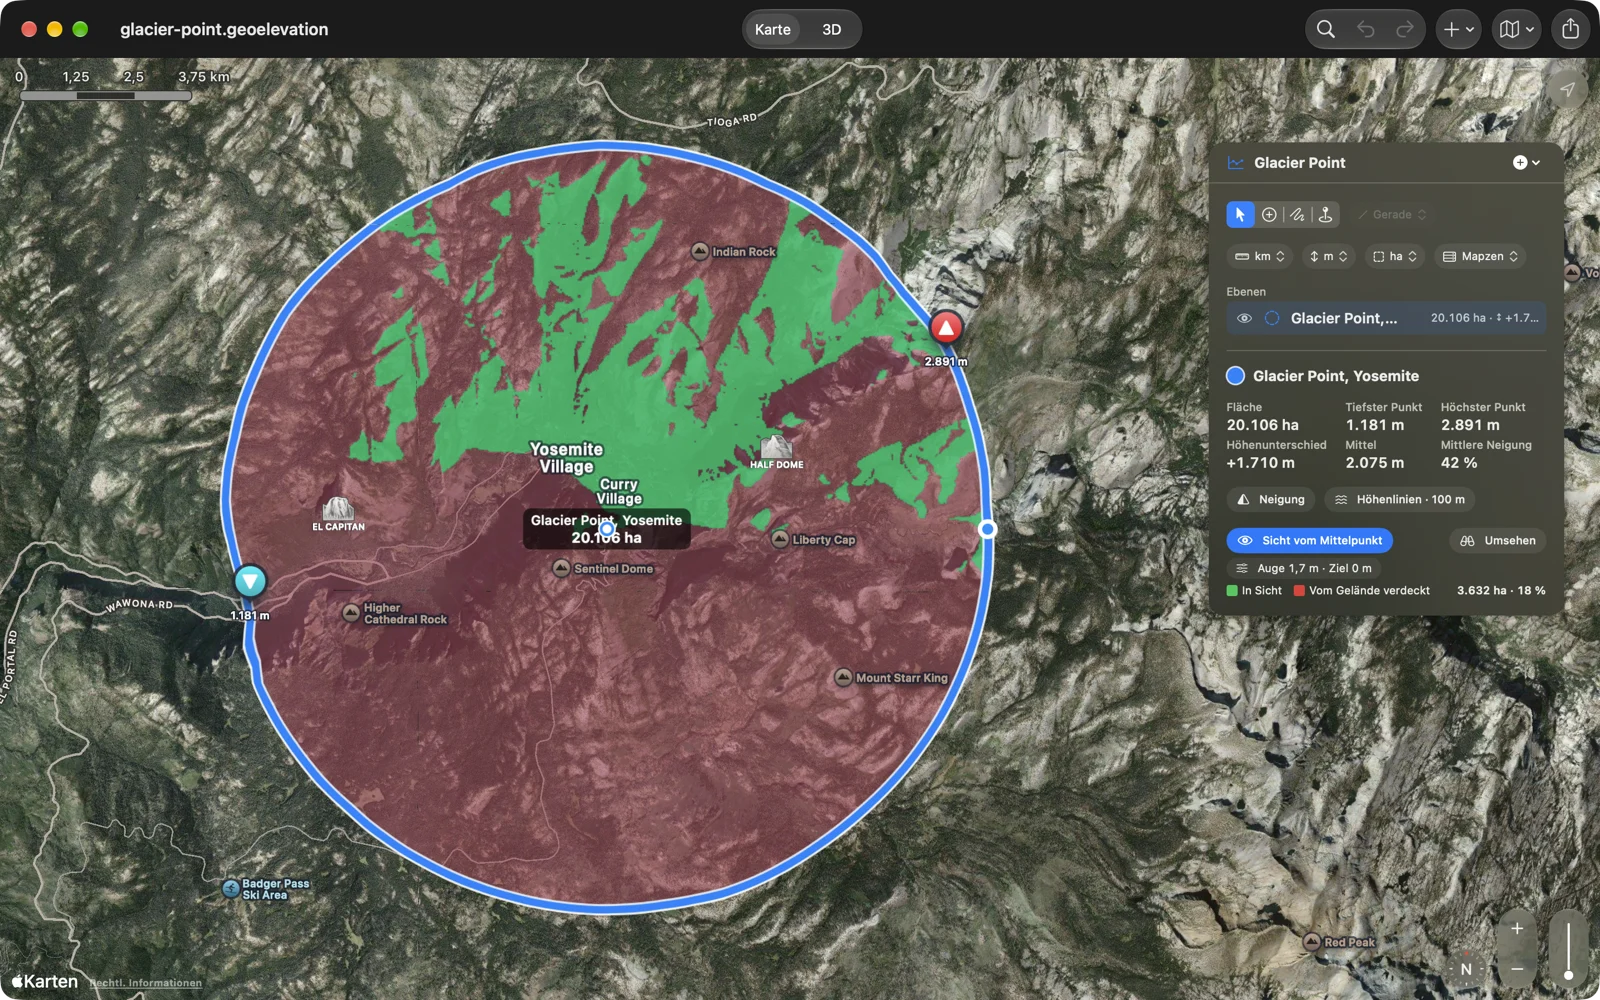
Task: Click the N compass button
Action: pyautogui.click(x=1466, y=969)
